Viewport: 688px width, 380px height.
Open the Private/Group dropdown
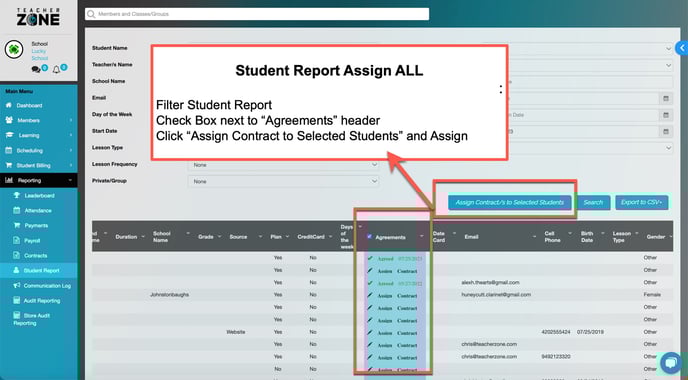click(x=283, y=181)
